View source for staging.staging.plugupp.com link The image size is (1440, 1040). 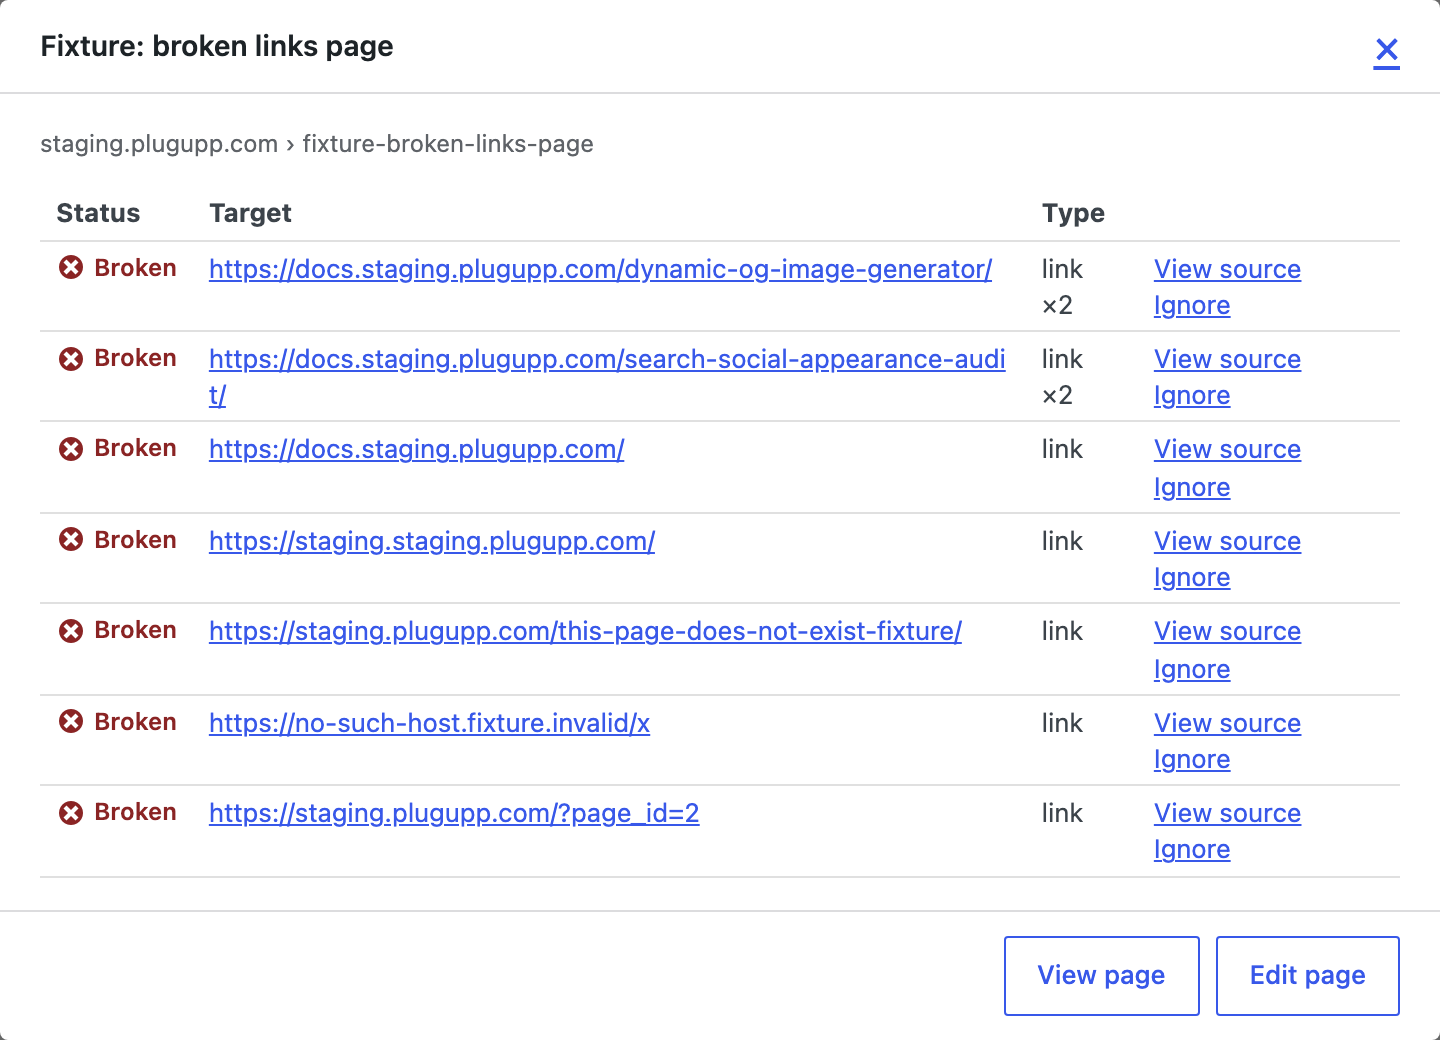pyautogui.click(x=1227, y=541)
